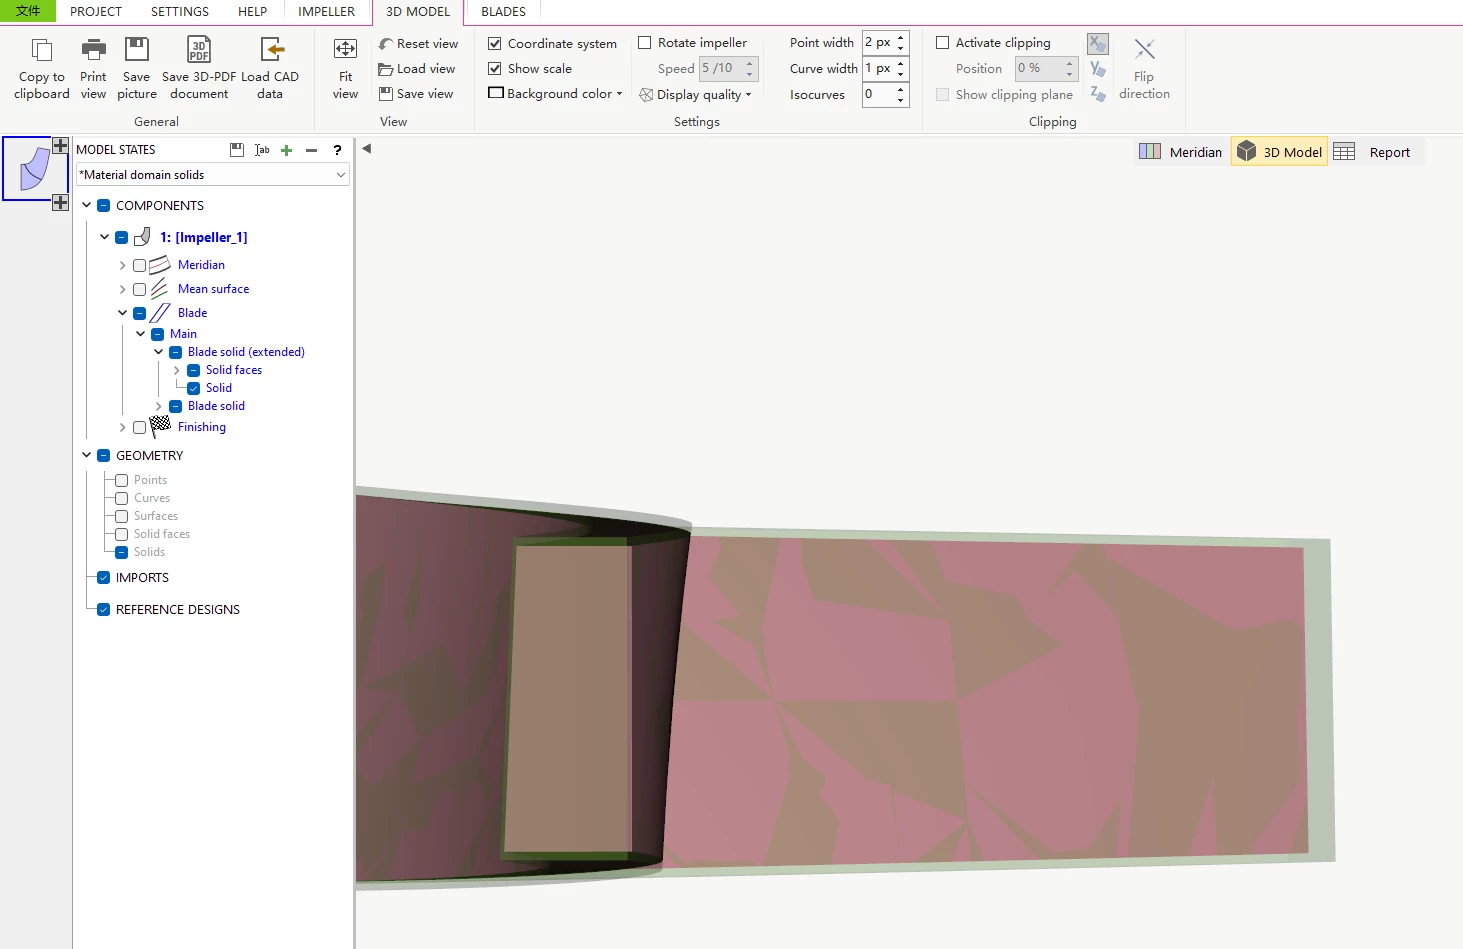Open IMPELLER ribbon tab
Viewport: 1463px width, 949px height.
coord(326,12)
